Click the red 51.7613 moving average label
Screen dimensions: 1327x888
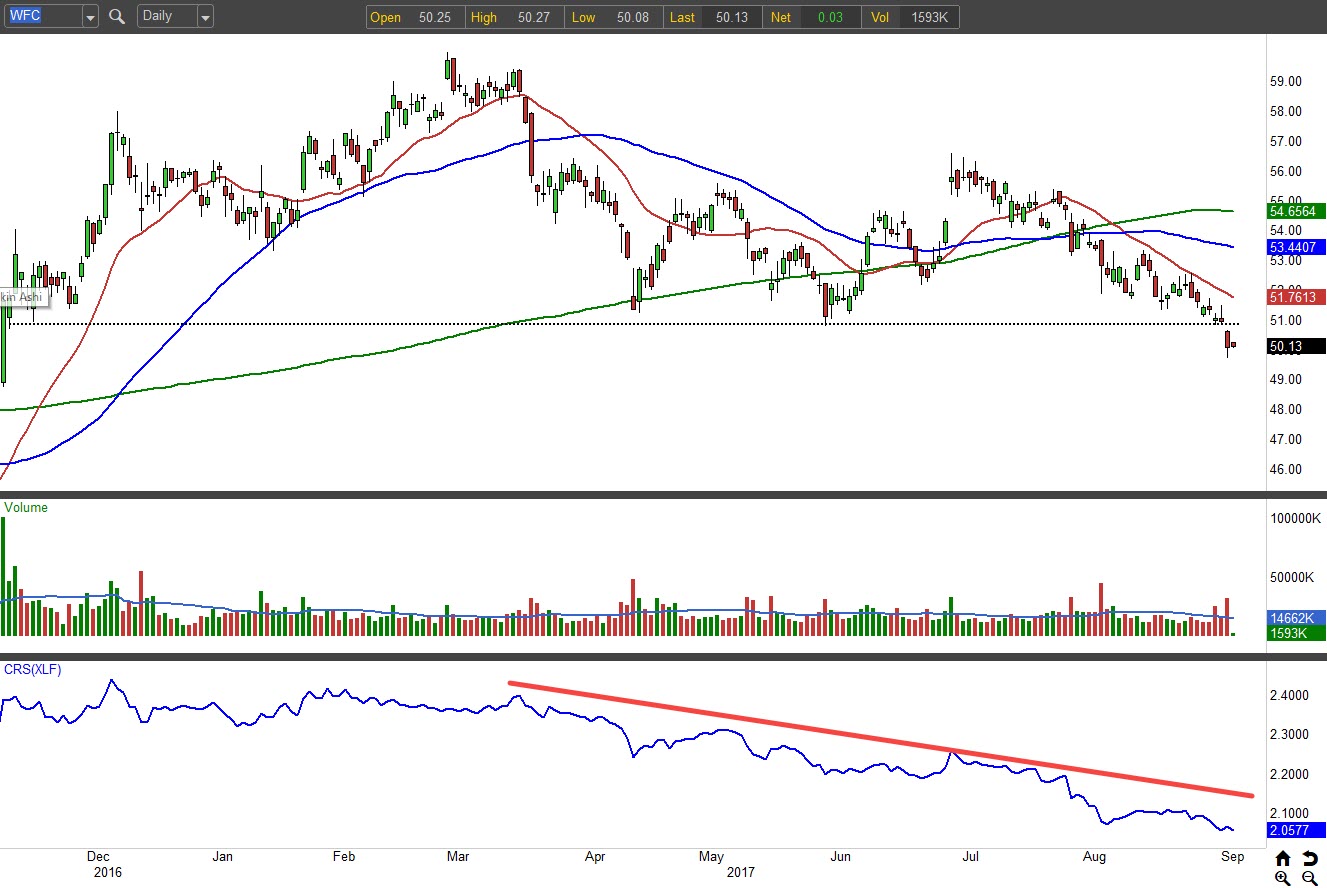1296,296
